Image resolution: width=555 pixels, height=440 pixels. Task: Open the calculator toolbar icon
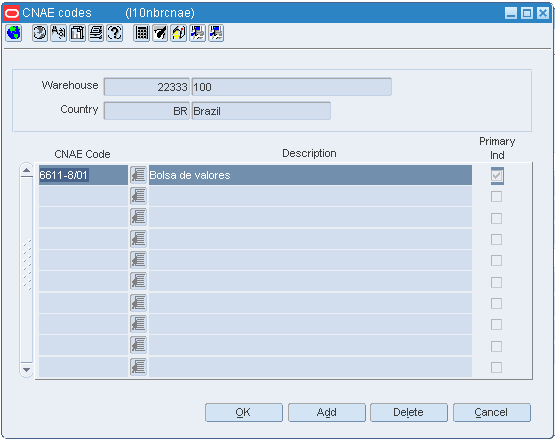(142, 33)
